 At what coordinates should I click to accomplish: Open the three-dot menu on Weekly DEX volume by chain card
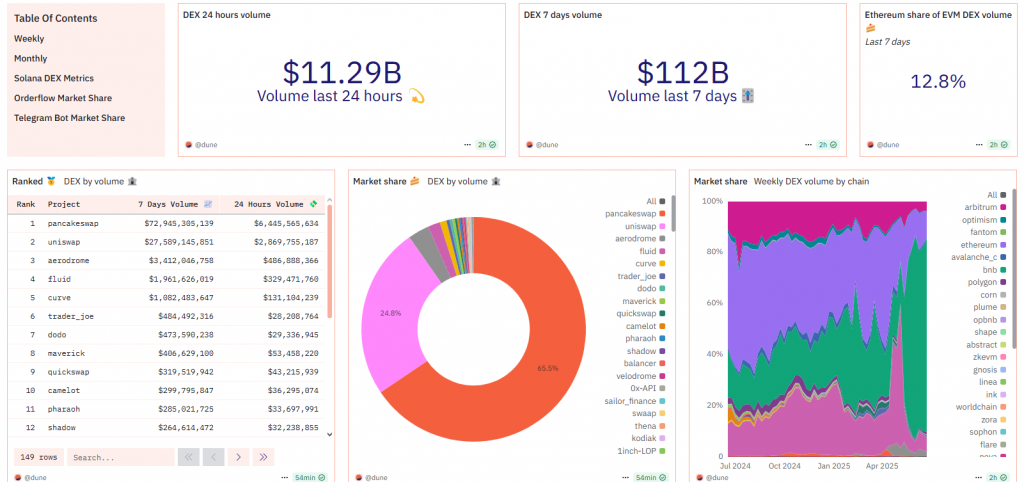(978, 477)
